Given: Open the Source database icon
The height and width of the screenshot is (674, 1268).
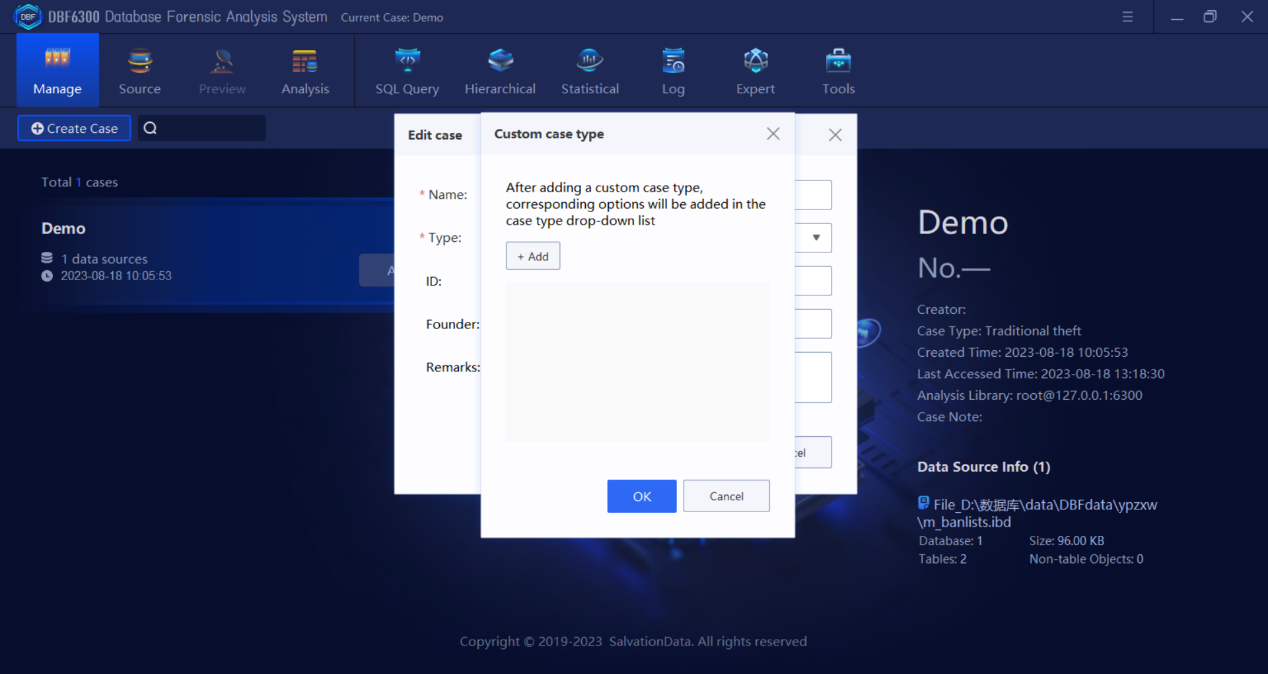Looking at the screenshot, I should pos(139,62).
